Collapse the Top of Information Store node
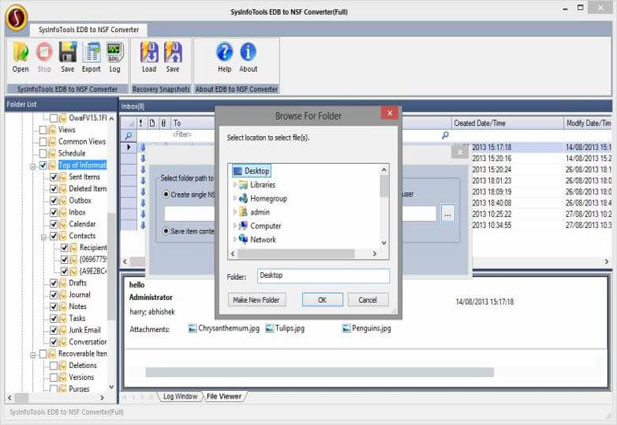617x425 pixels. click(33, 166)
